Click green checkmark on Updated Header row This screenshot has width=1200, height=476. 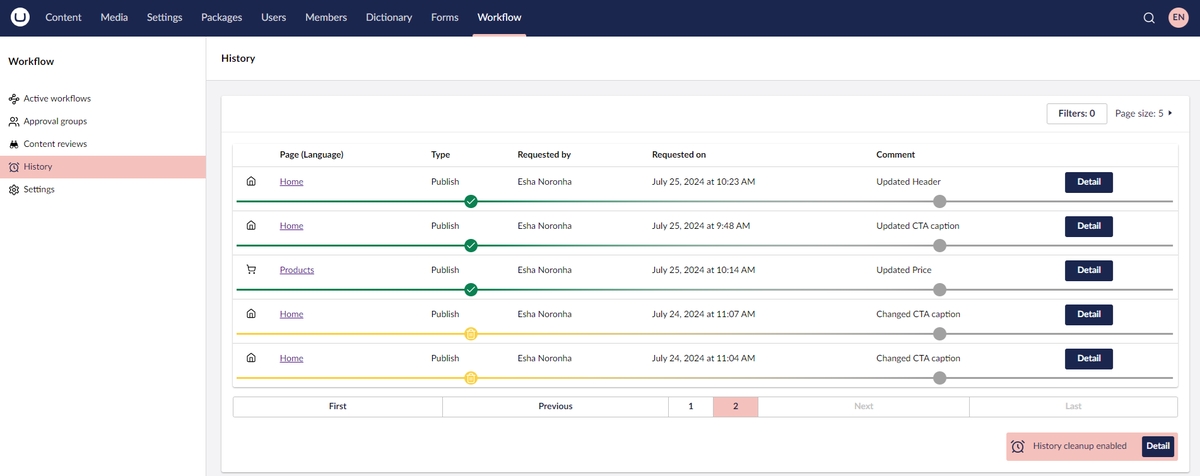[x=471, y=201]
